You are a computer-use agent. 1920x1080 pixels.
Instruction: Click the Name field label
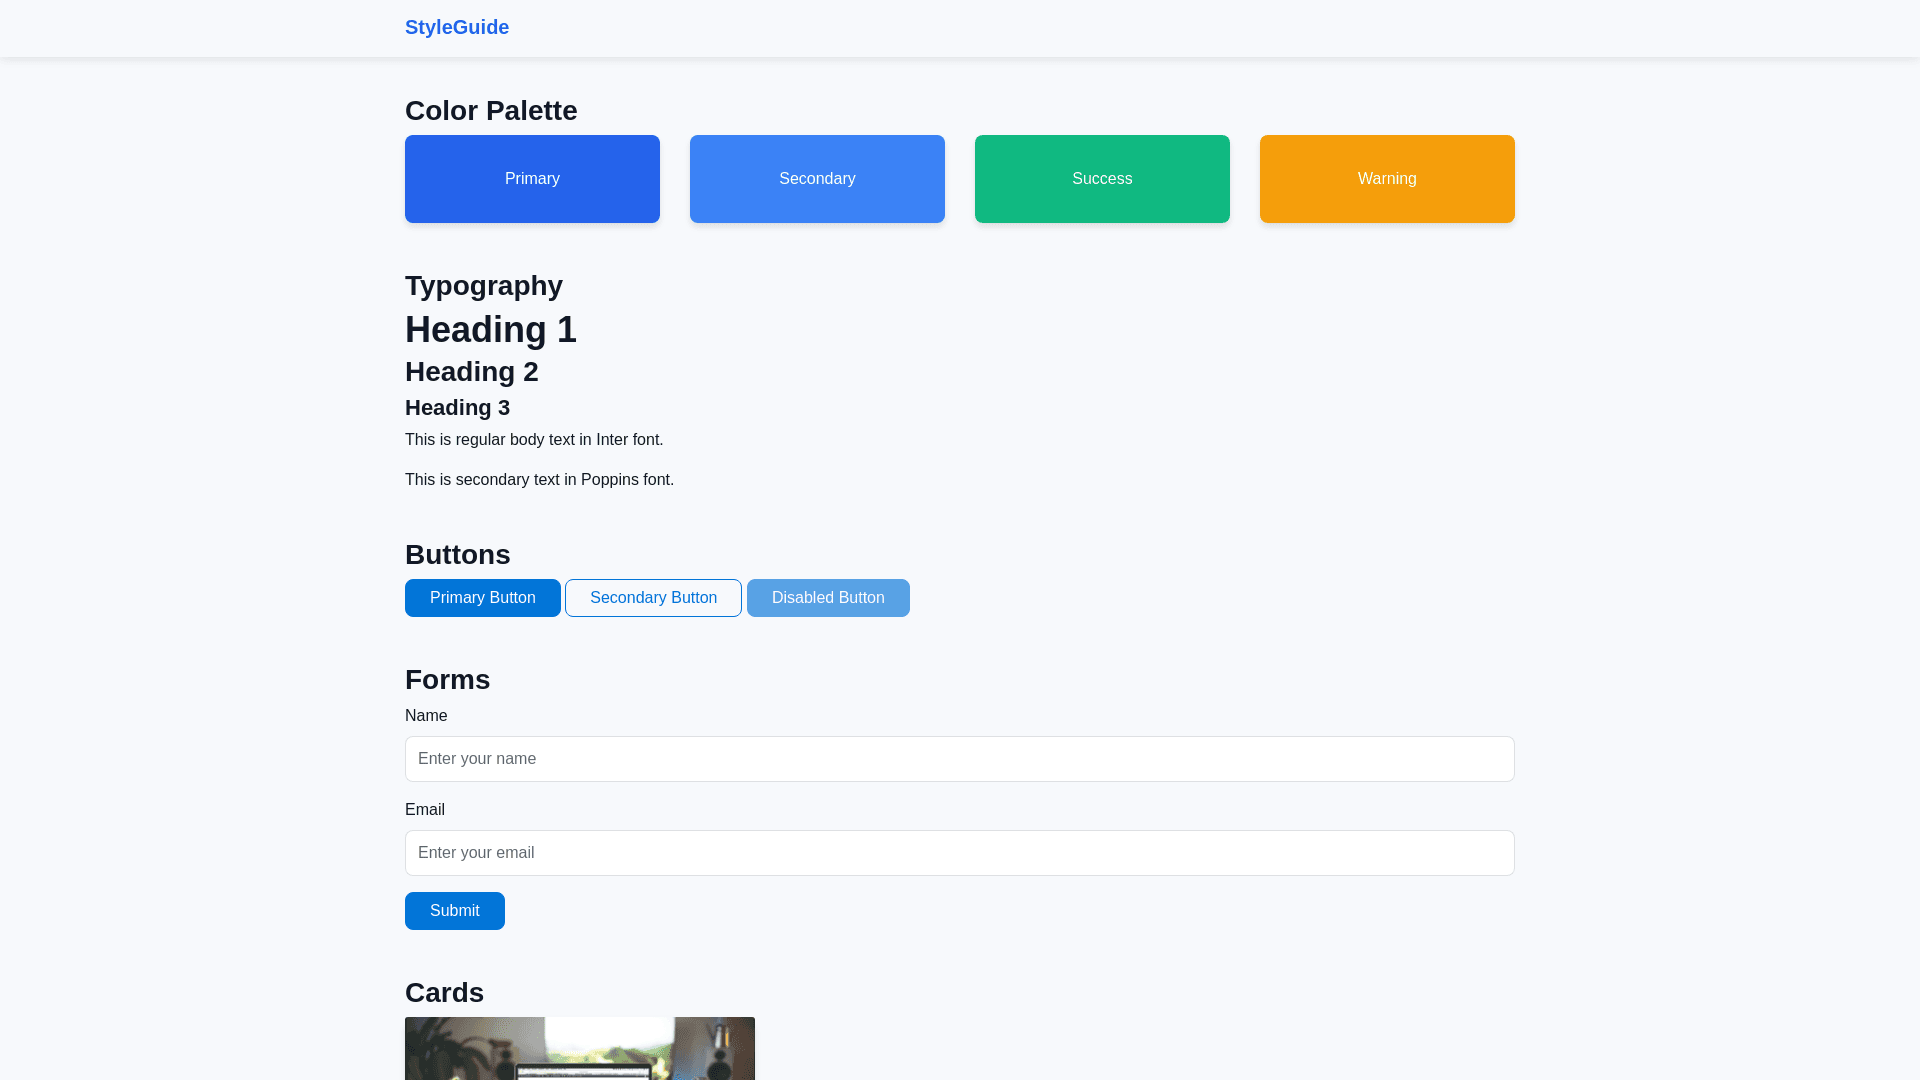pos(426,716)
